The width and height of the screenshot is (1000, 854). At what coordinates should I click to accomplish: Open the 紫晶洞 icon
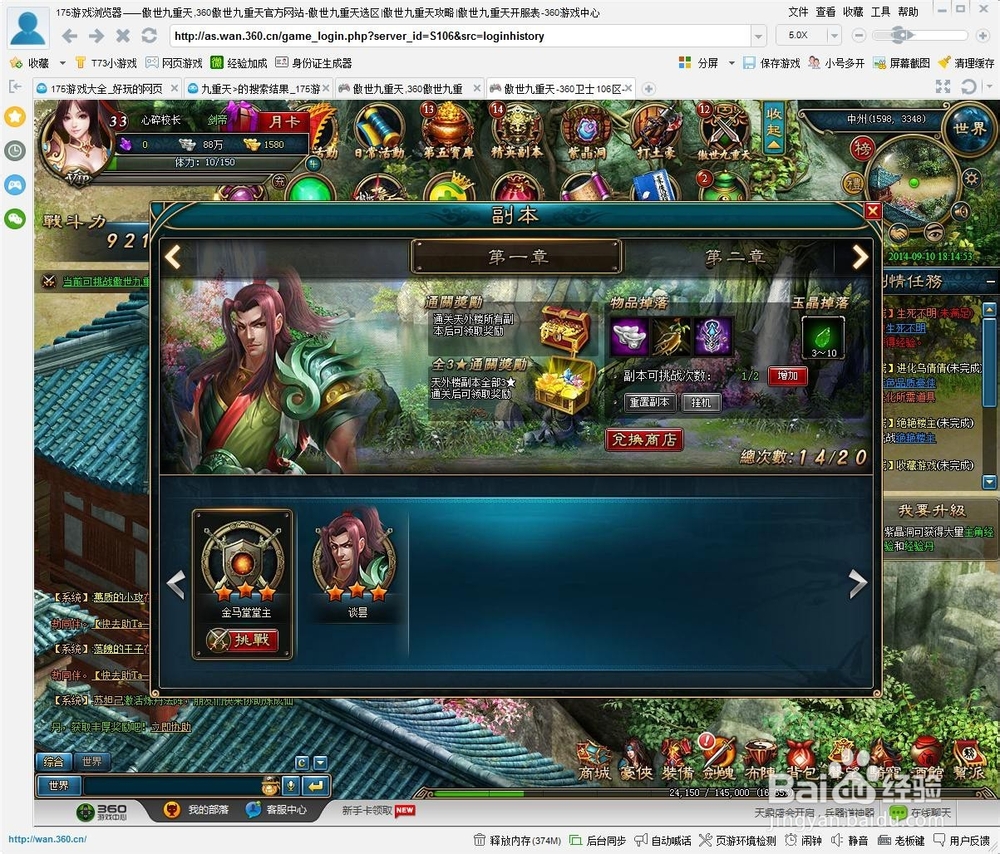[x=586, y=132]
